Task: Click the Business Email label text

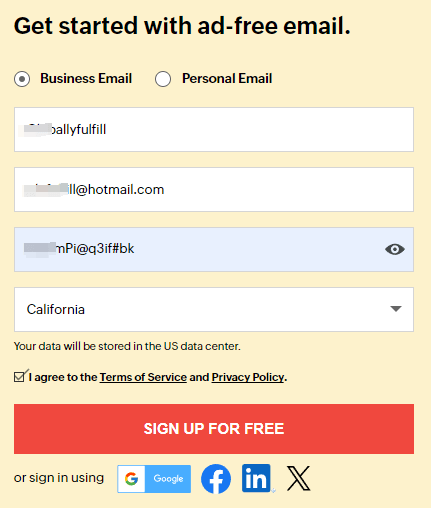Action: (86, 79)
